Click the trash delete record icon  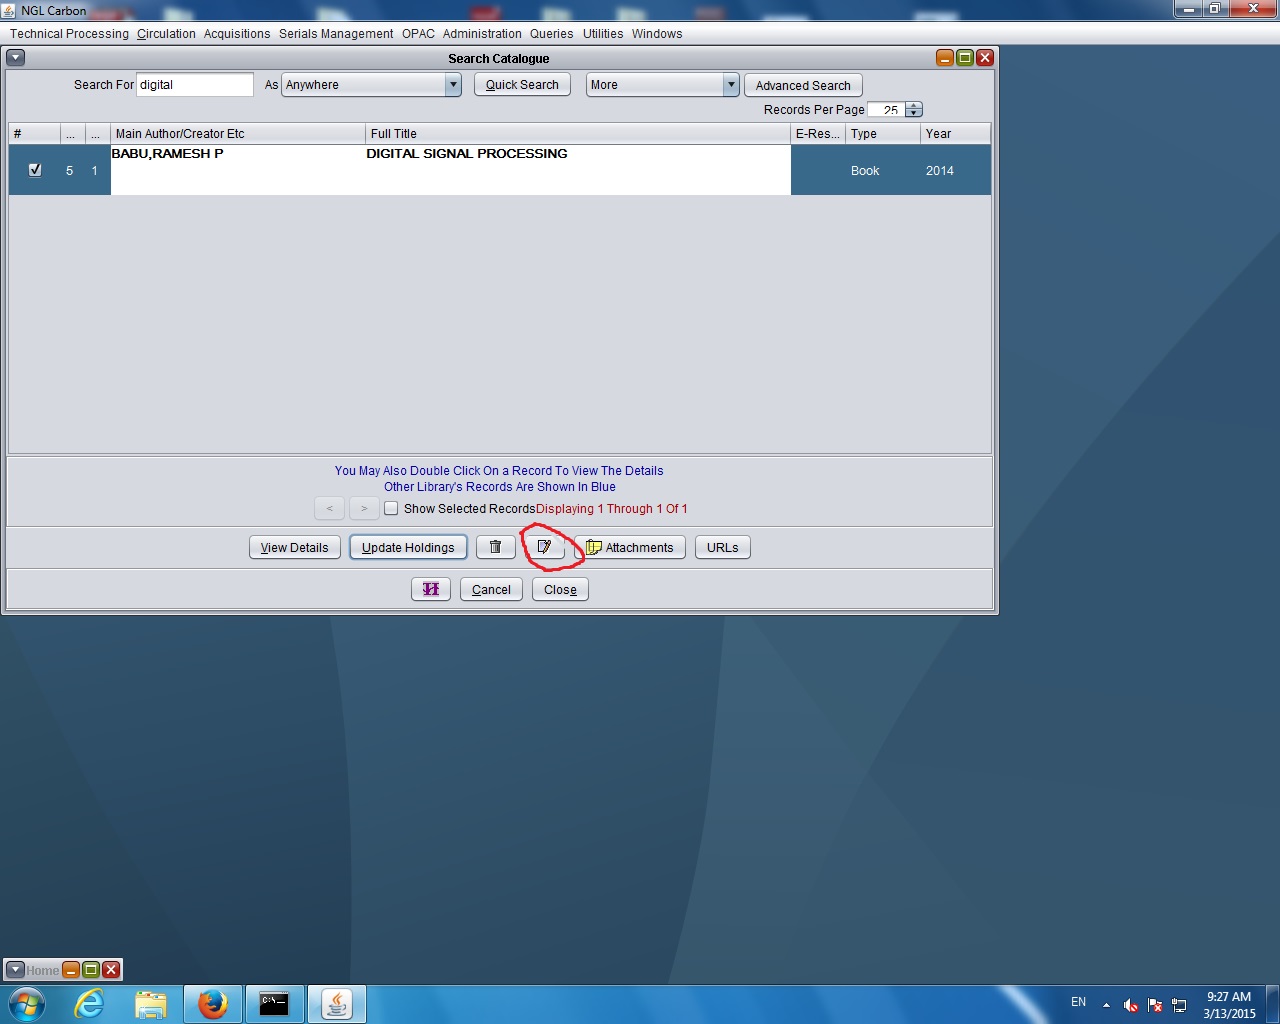click(x=495, y=547)
